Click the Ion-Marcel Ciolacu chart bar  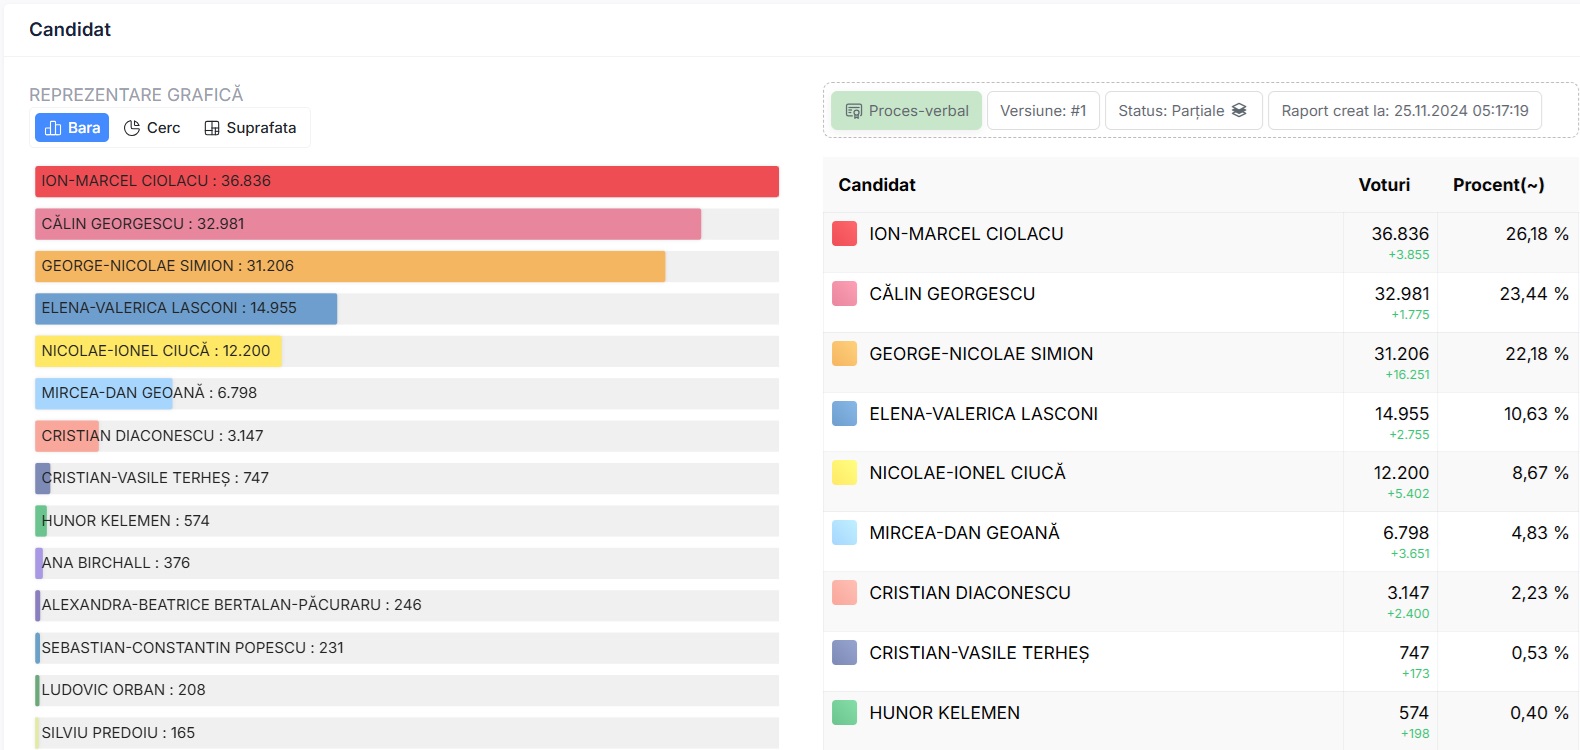tap(406, 181)
